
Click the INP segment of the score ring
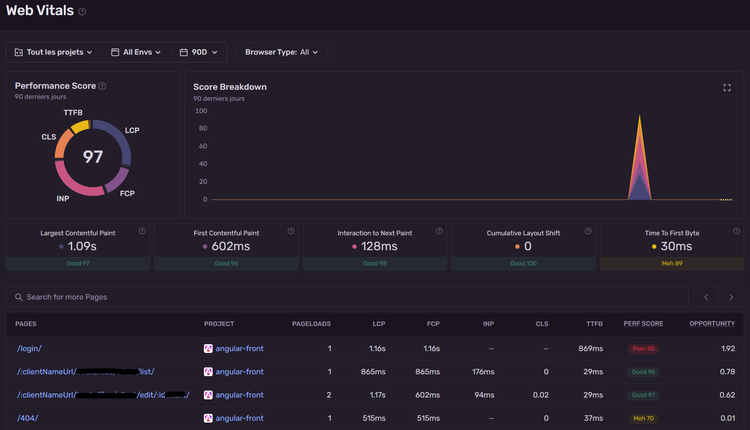72,184
